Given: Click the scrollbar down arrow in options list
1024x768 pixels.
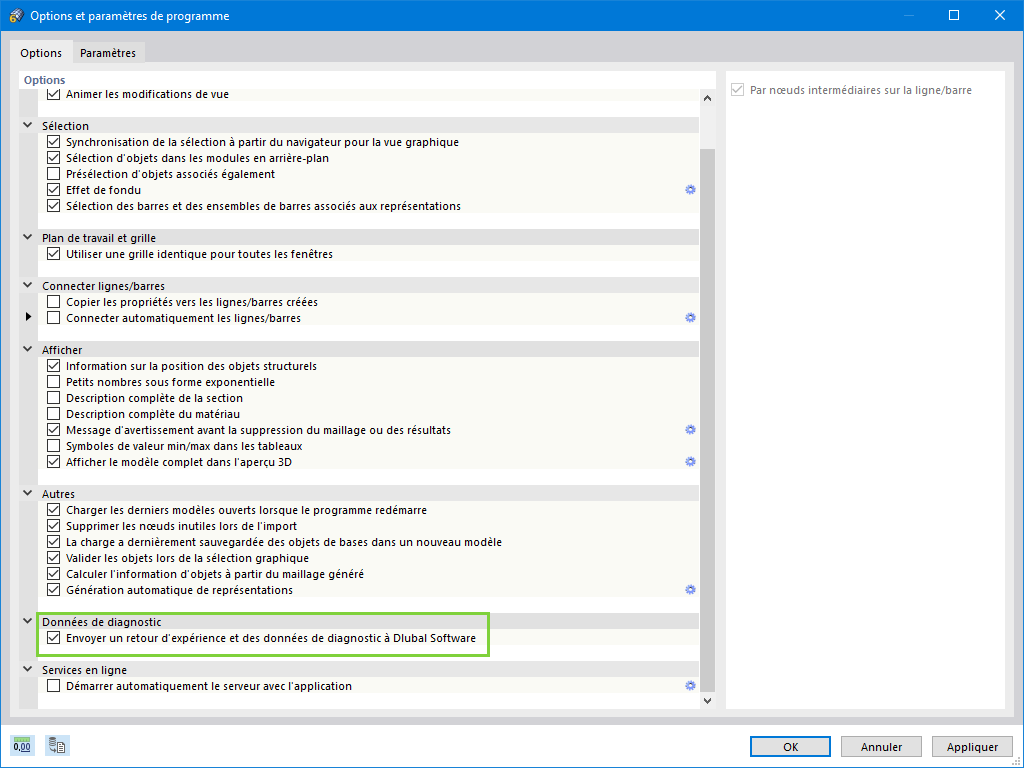Looking at the screenshot, I should [707, 701].
